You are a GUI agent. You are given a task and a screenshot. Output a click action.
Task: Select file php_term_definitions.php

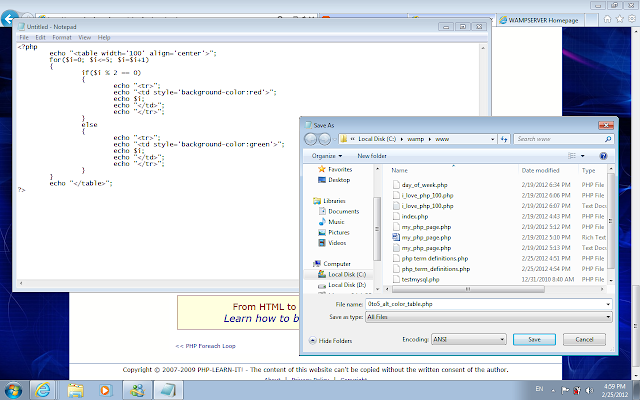point(436,269)
